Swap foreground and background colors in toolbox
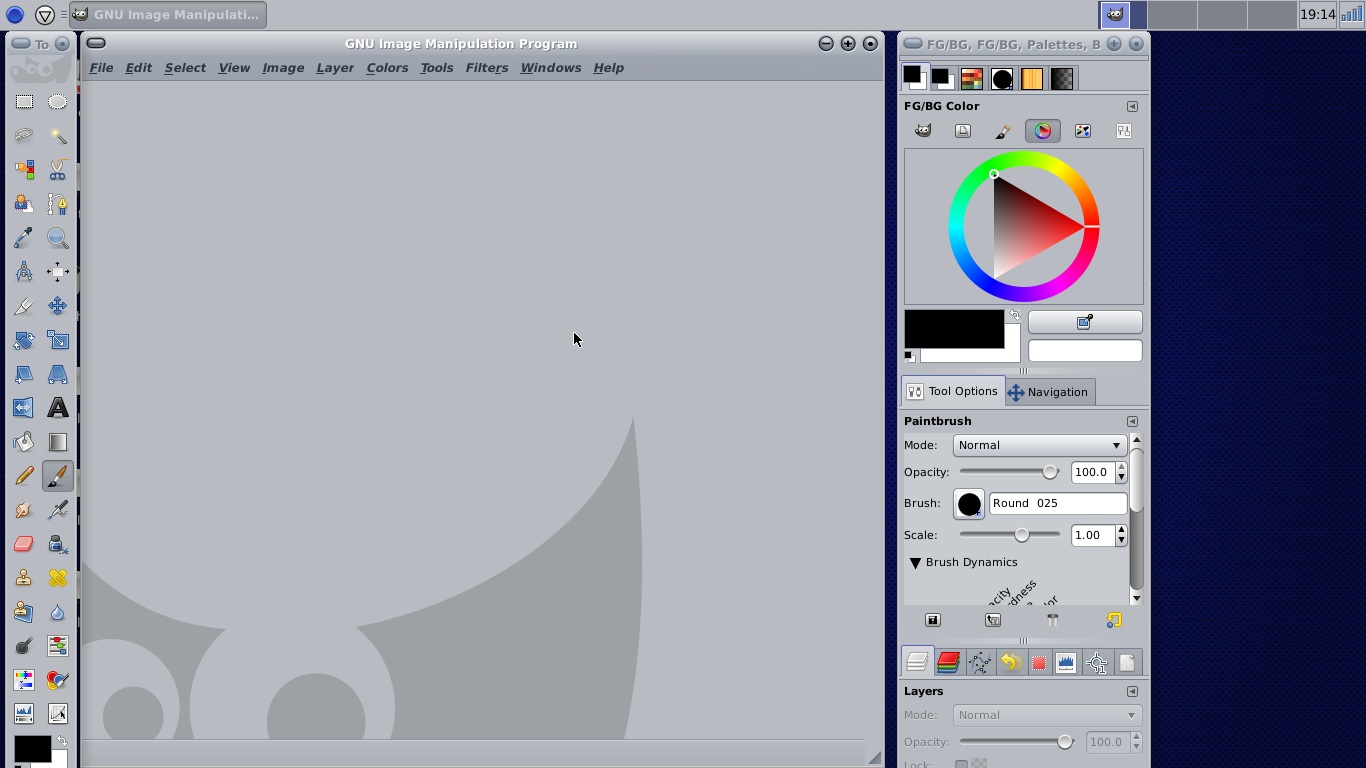 pos(62,741)
